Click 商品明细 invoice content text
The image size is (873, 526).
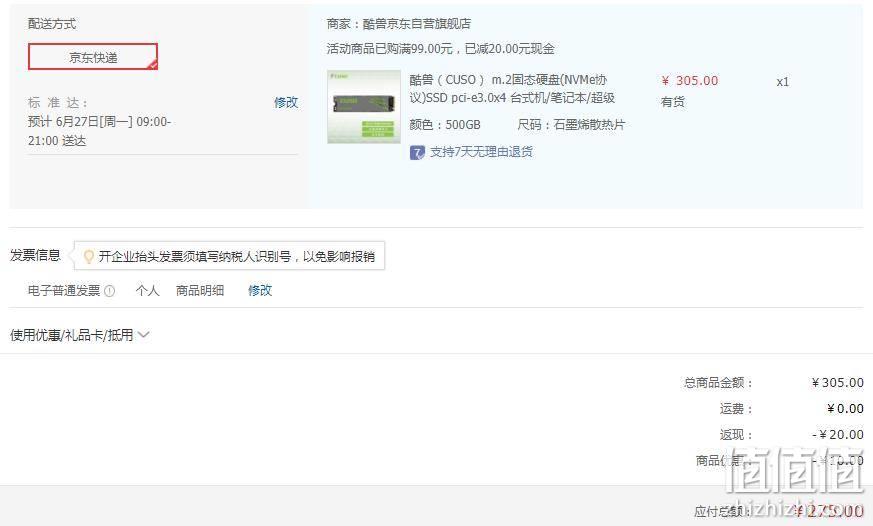200,290
